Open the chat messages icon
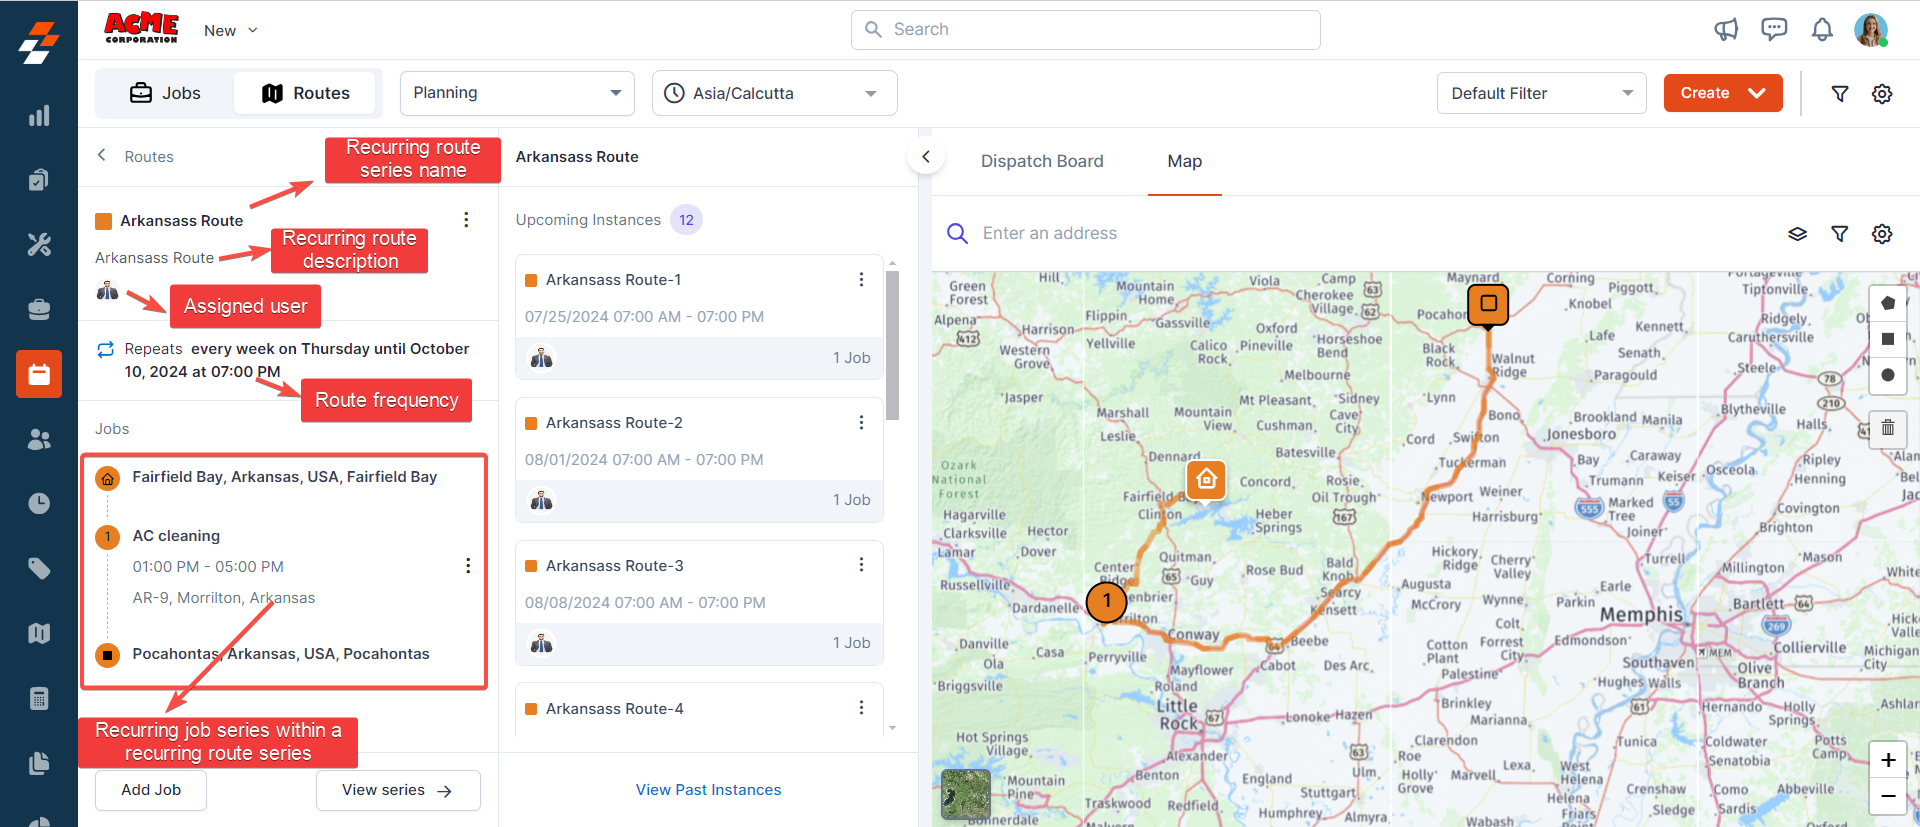This screenshot has height=827, width=1920. (1774, 30)
